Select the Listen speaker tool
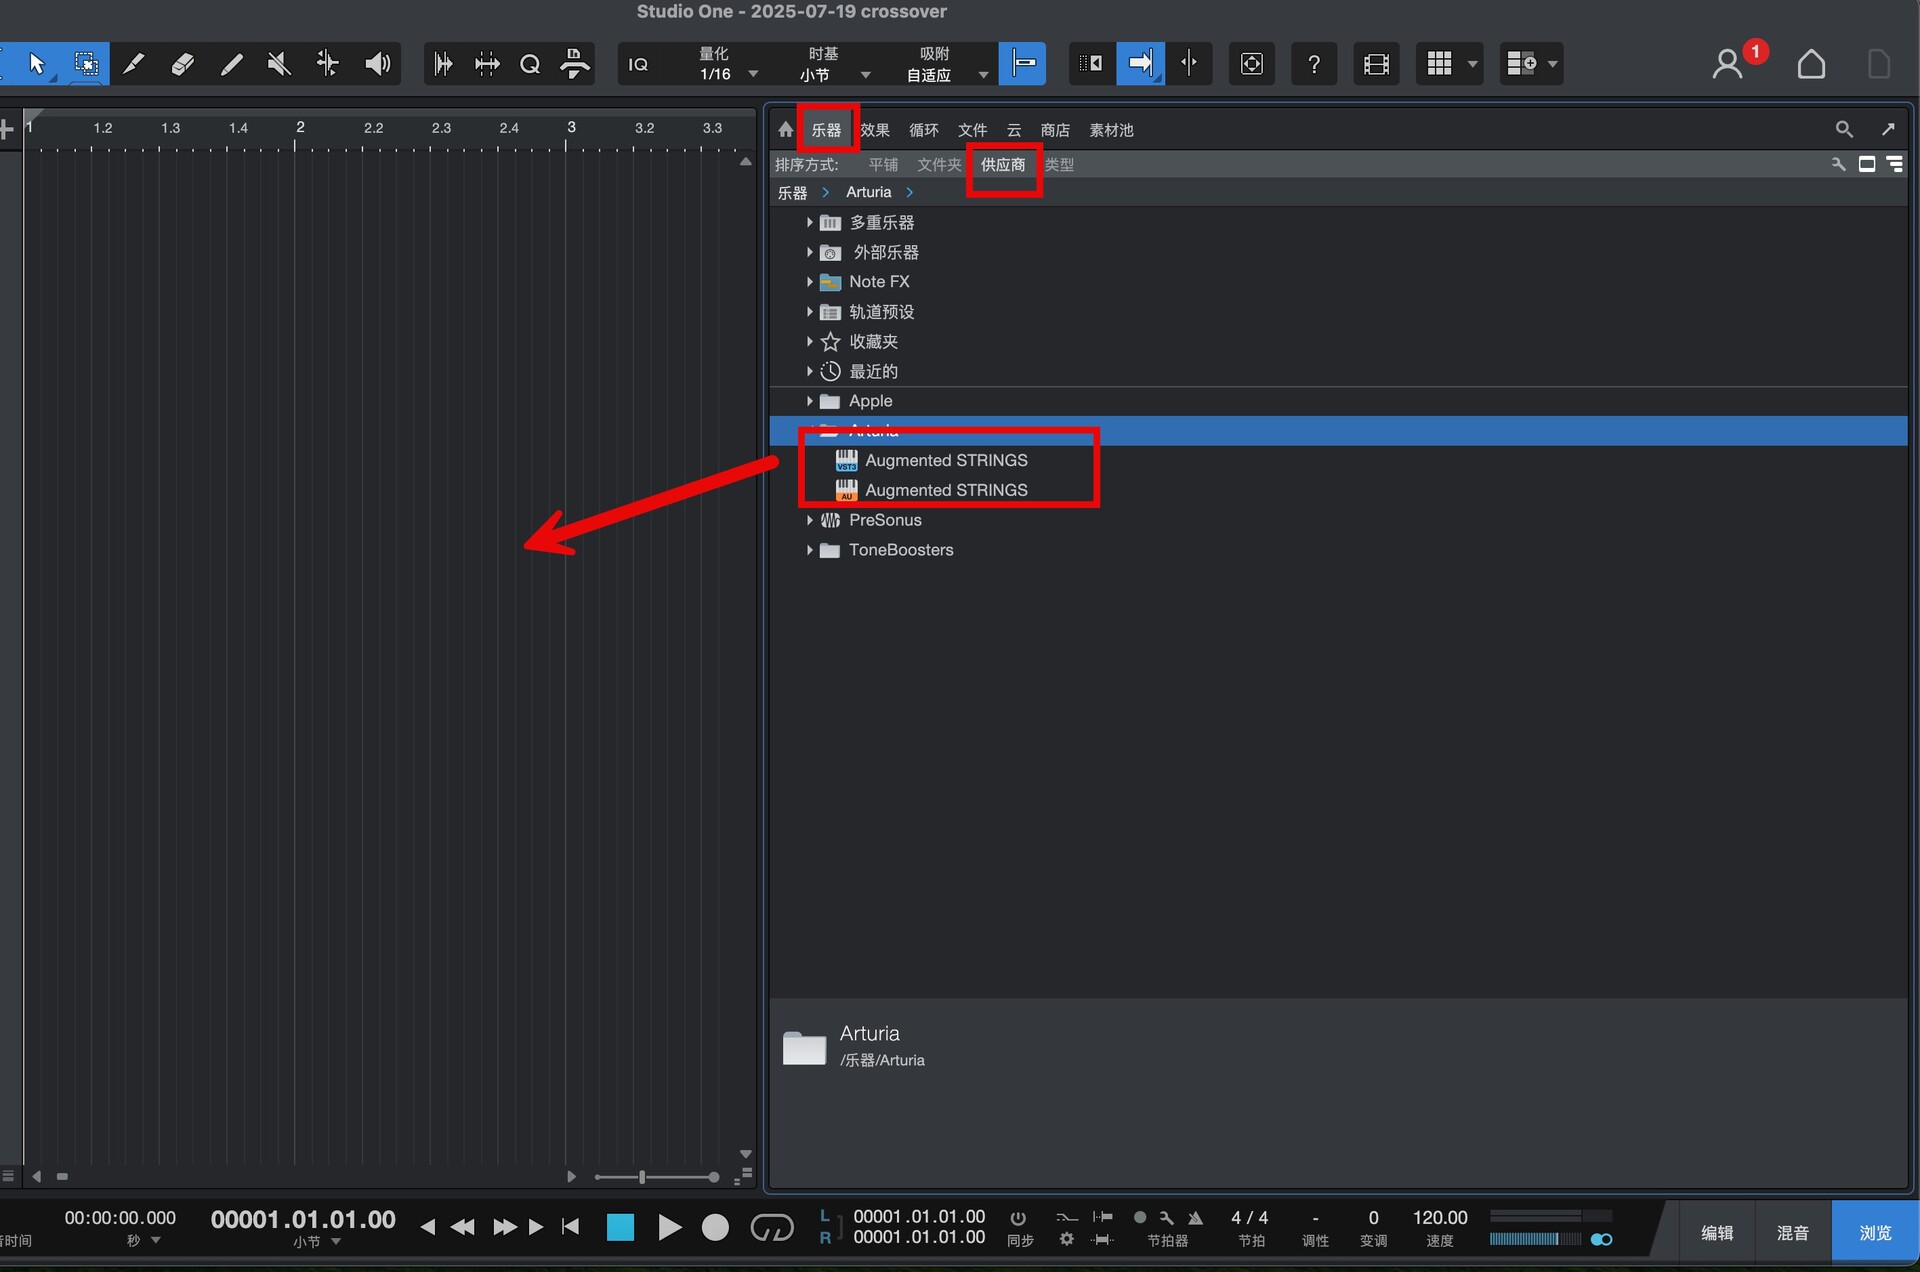1920x1272 pixels. [377, 64]
